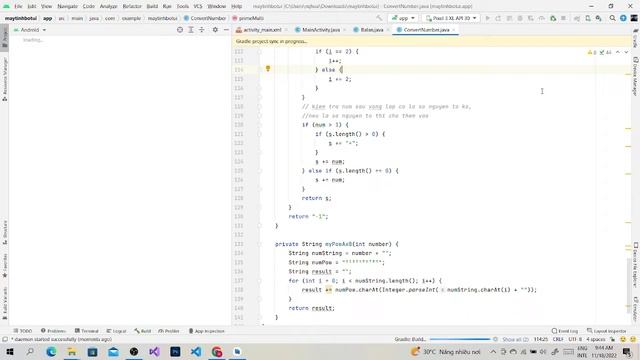Open the File menu
The height and width of the screenshot is (360, 640).
pyautogui.click(x=18, y=6)
